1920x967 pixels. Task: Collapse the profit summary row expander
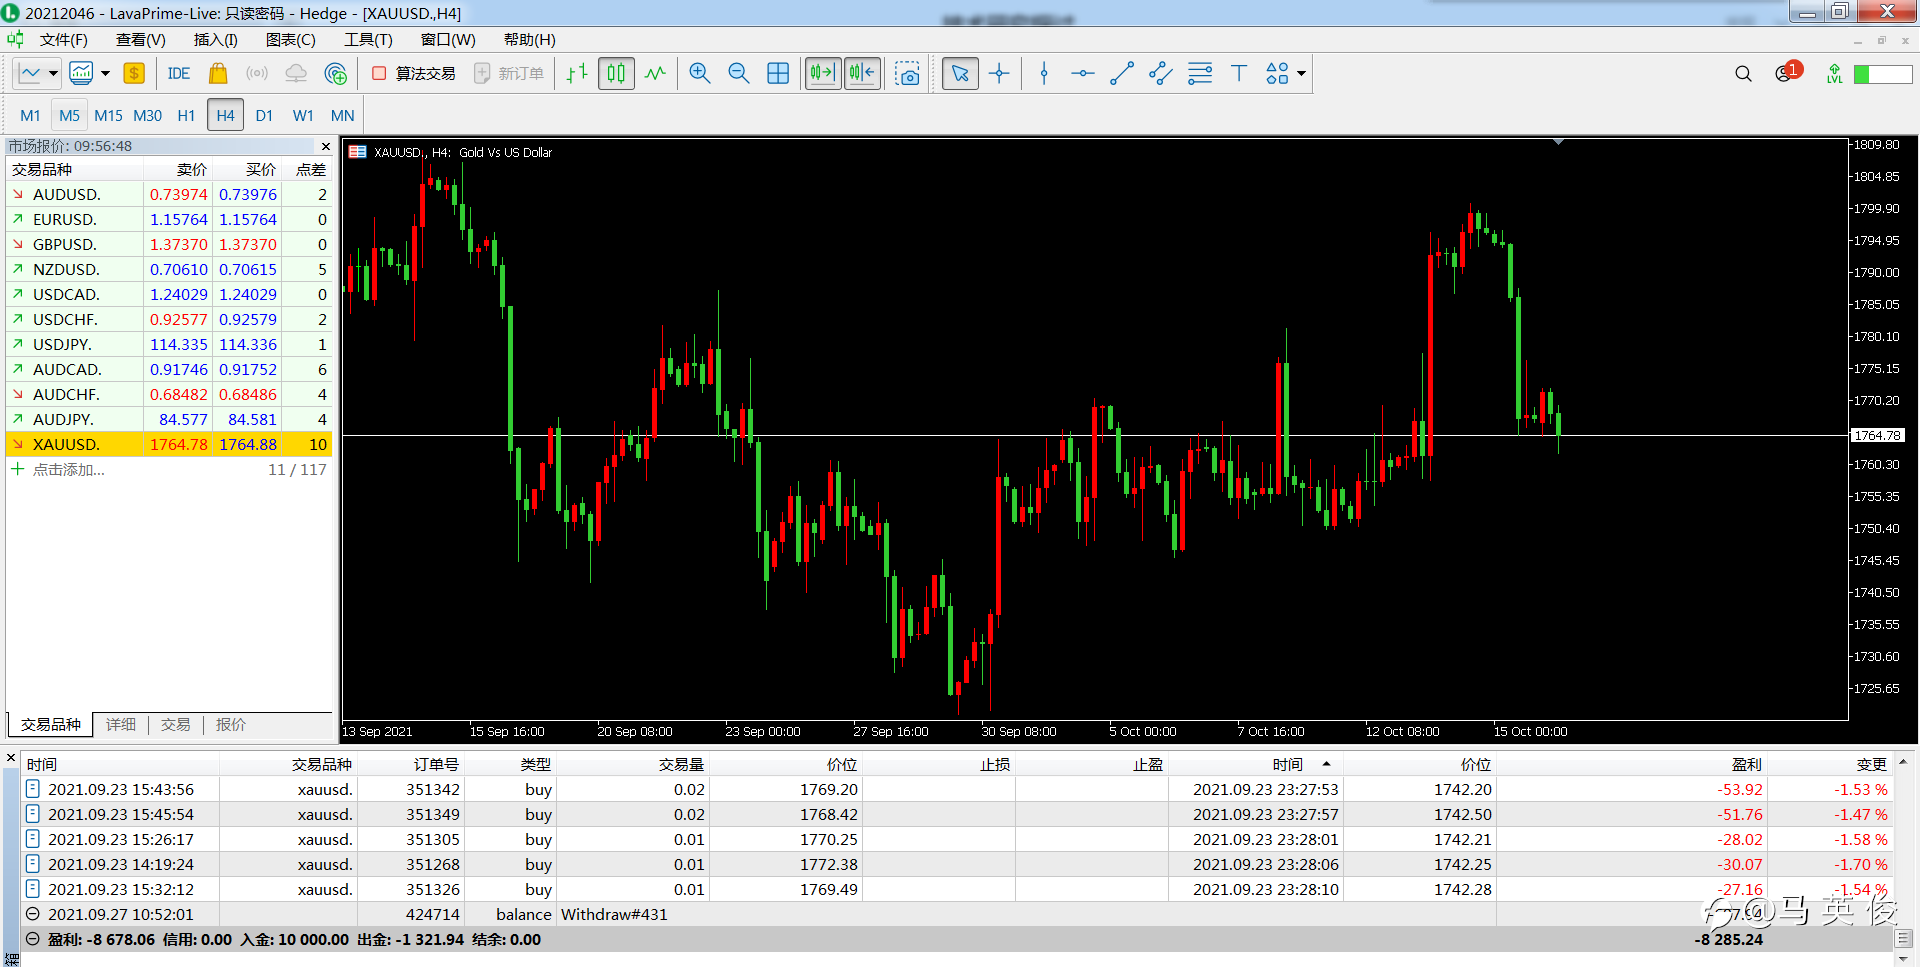coord(32,940)
